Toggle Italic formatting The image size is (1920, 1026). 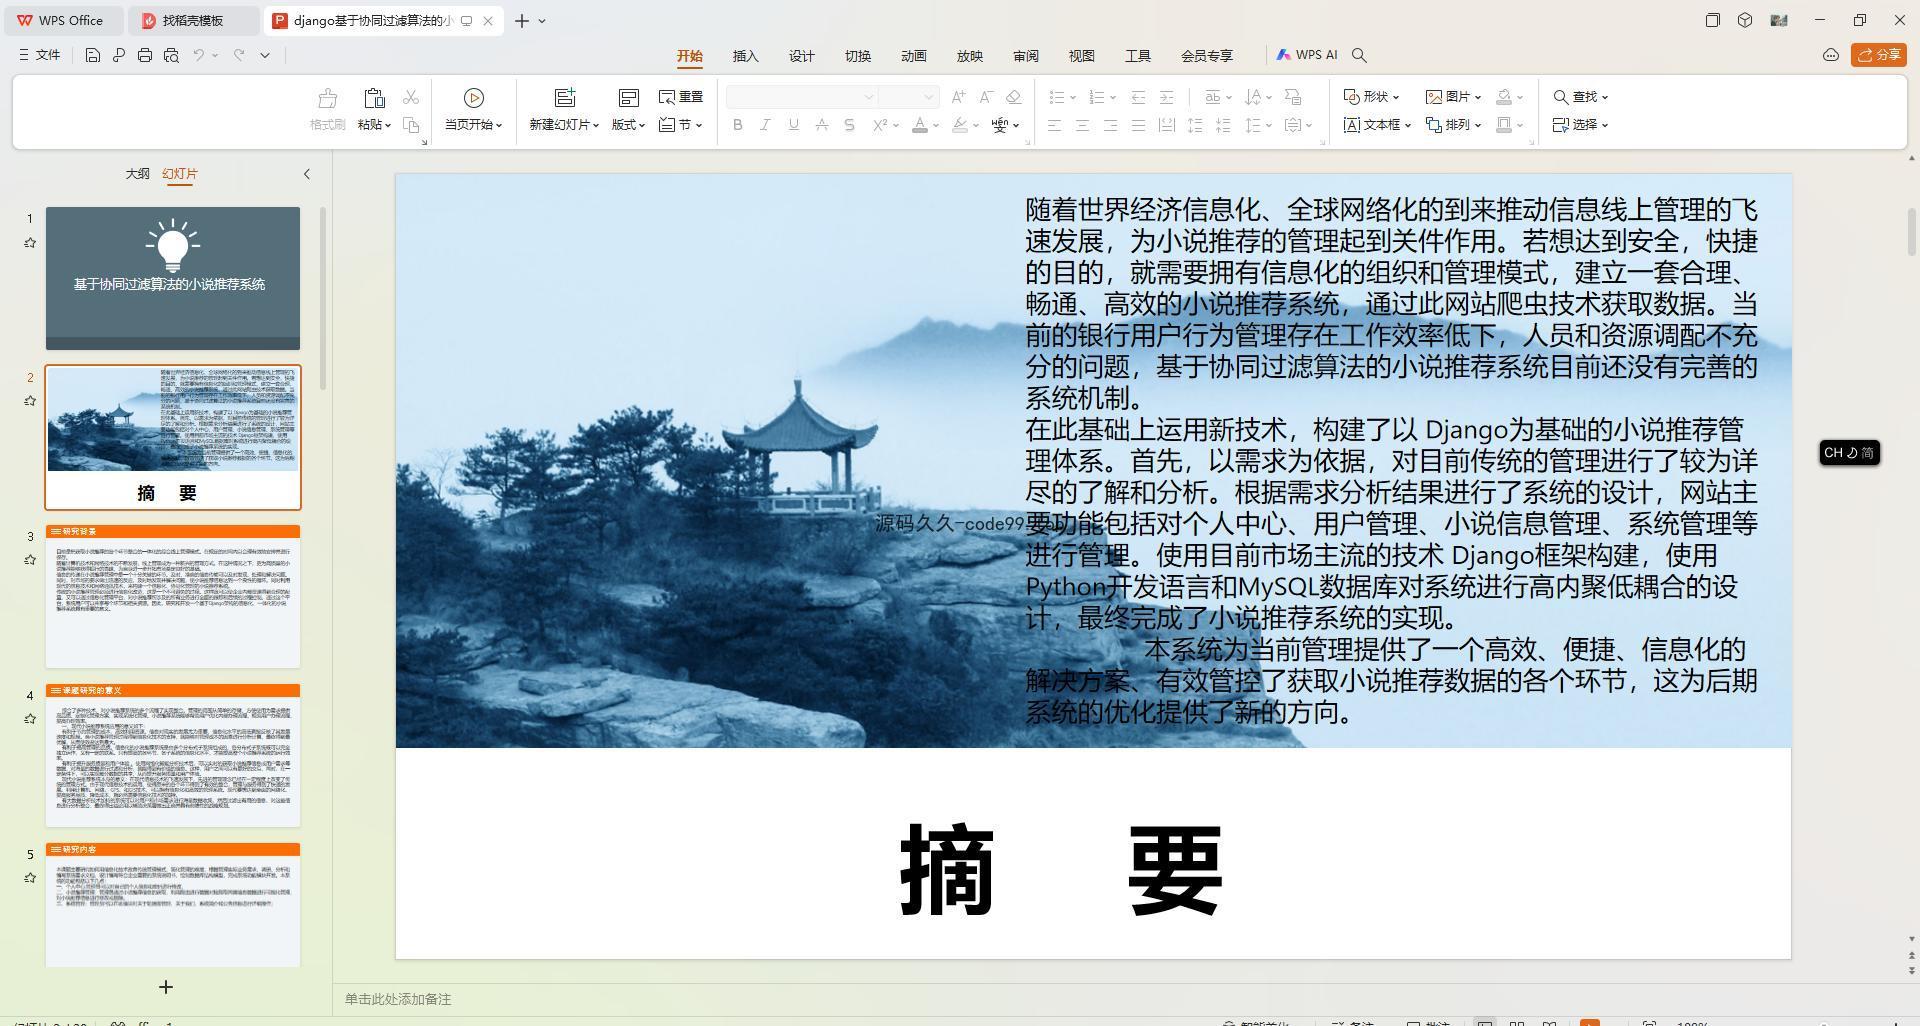point(765,125)
